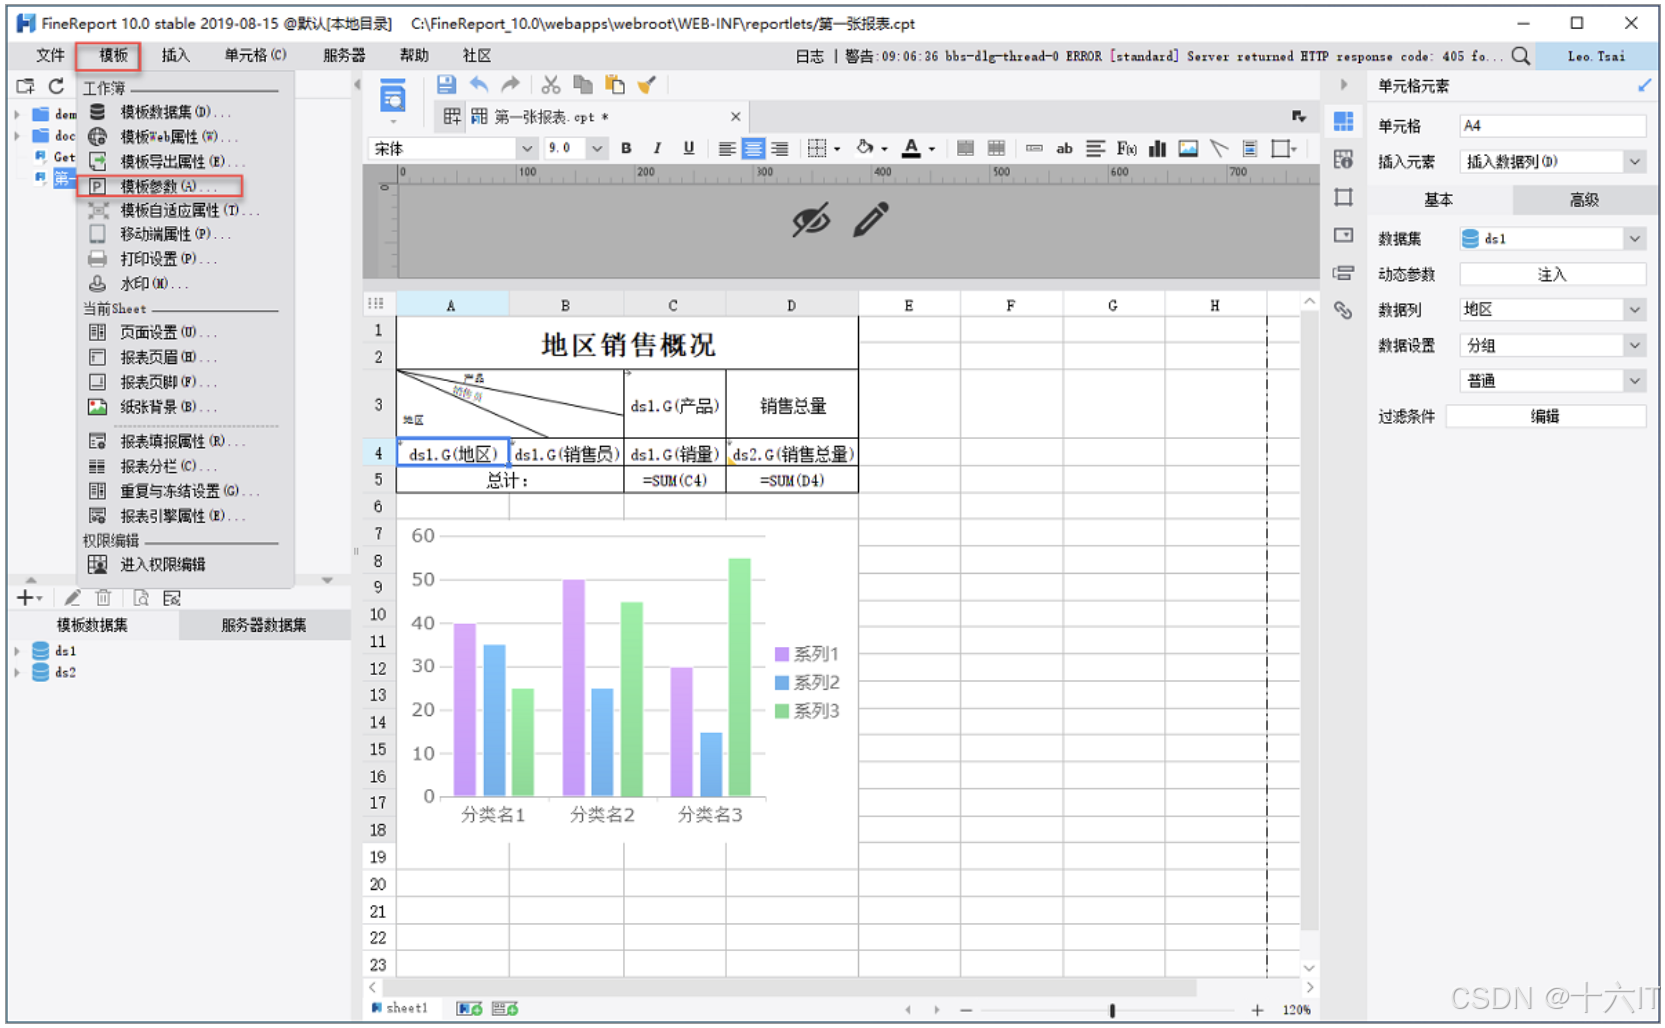The height and width of the screenshot is (1028, 1665).
Task: Insert a sub-report via toolbar icon
Action: pyautogui.click(x=1249, y=149)
